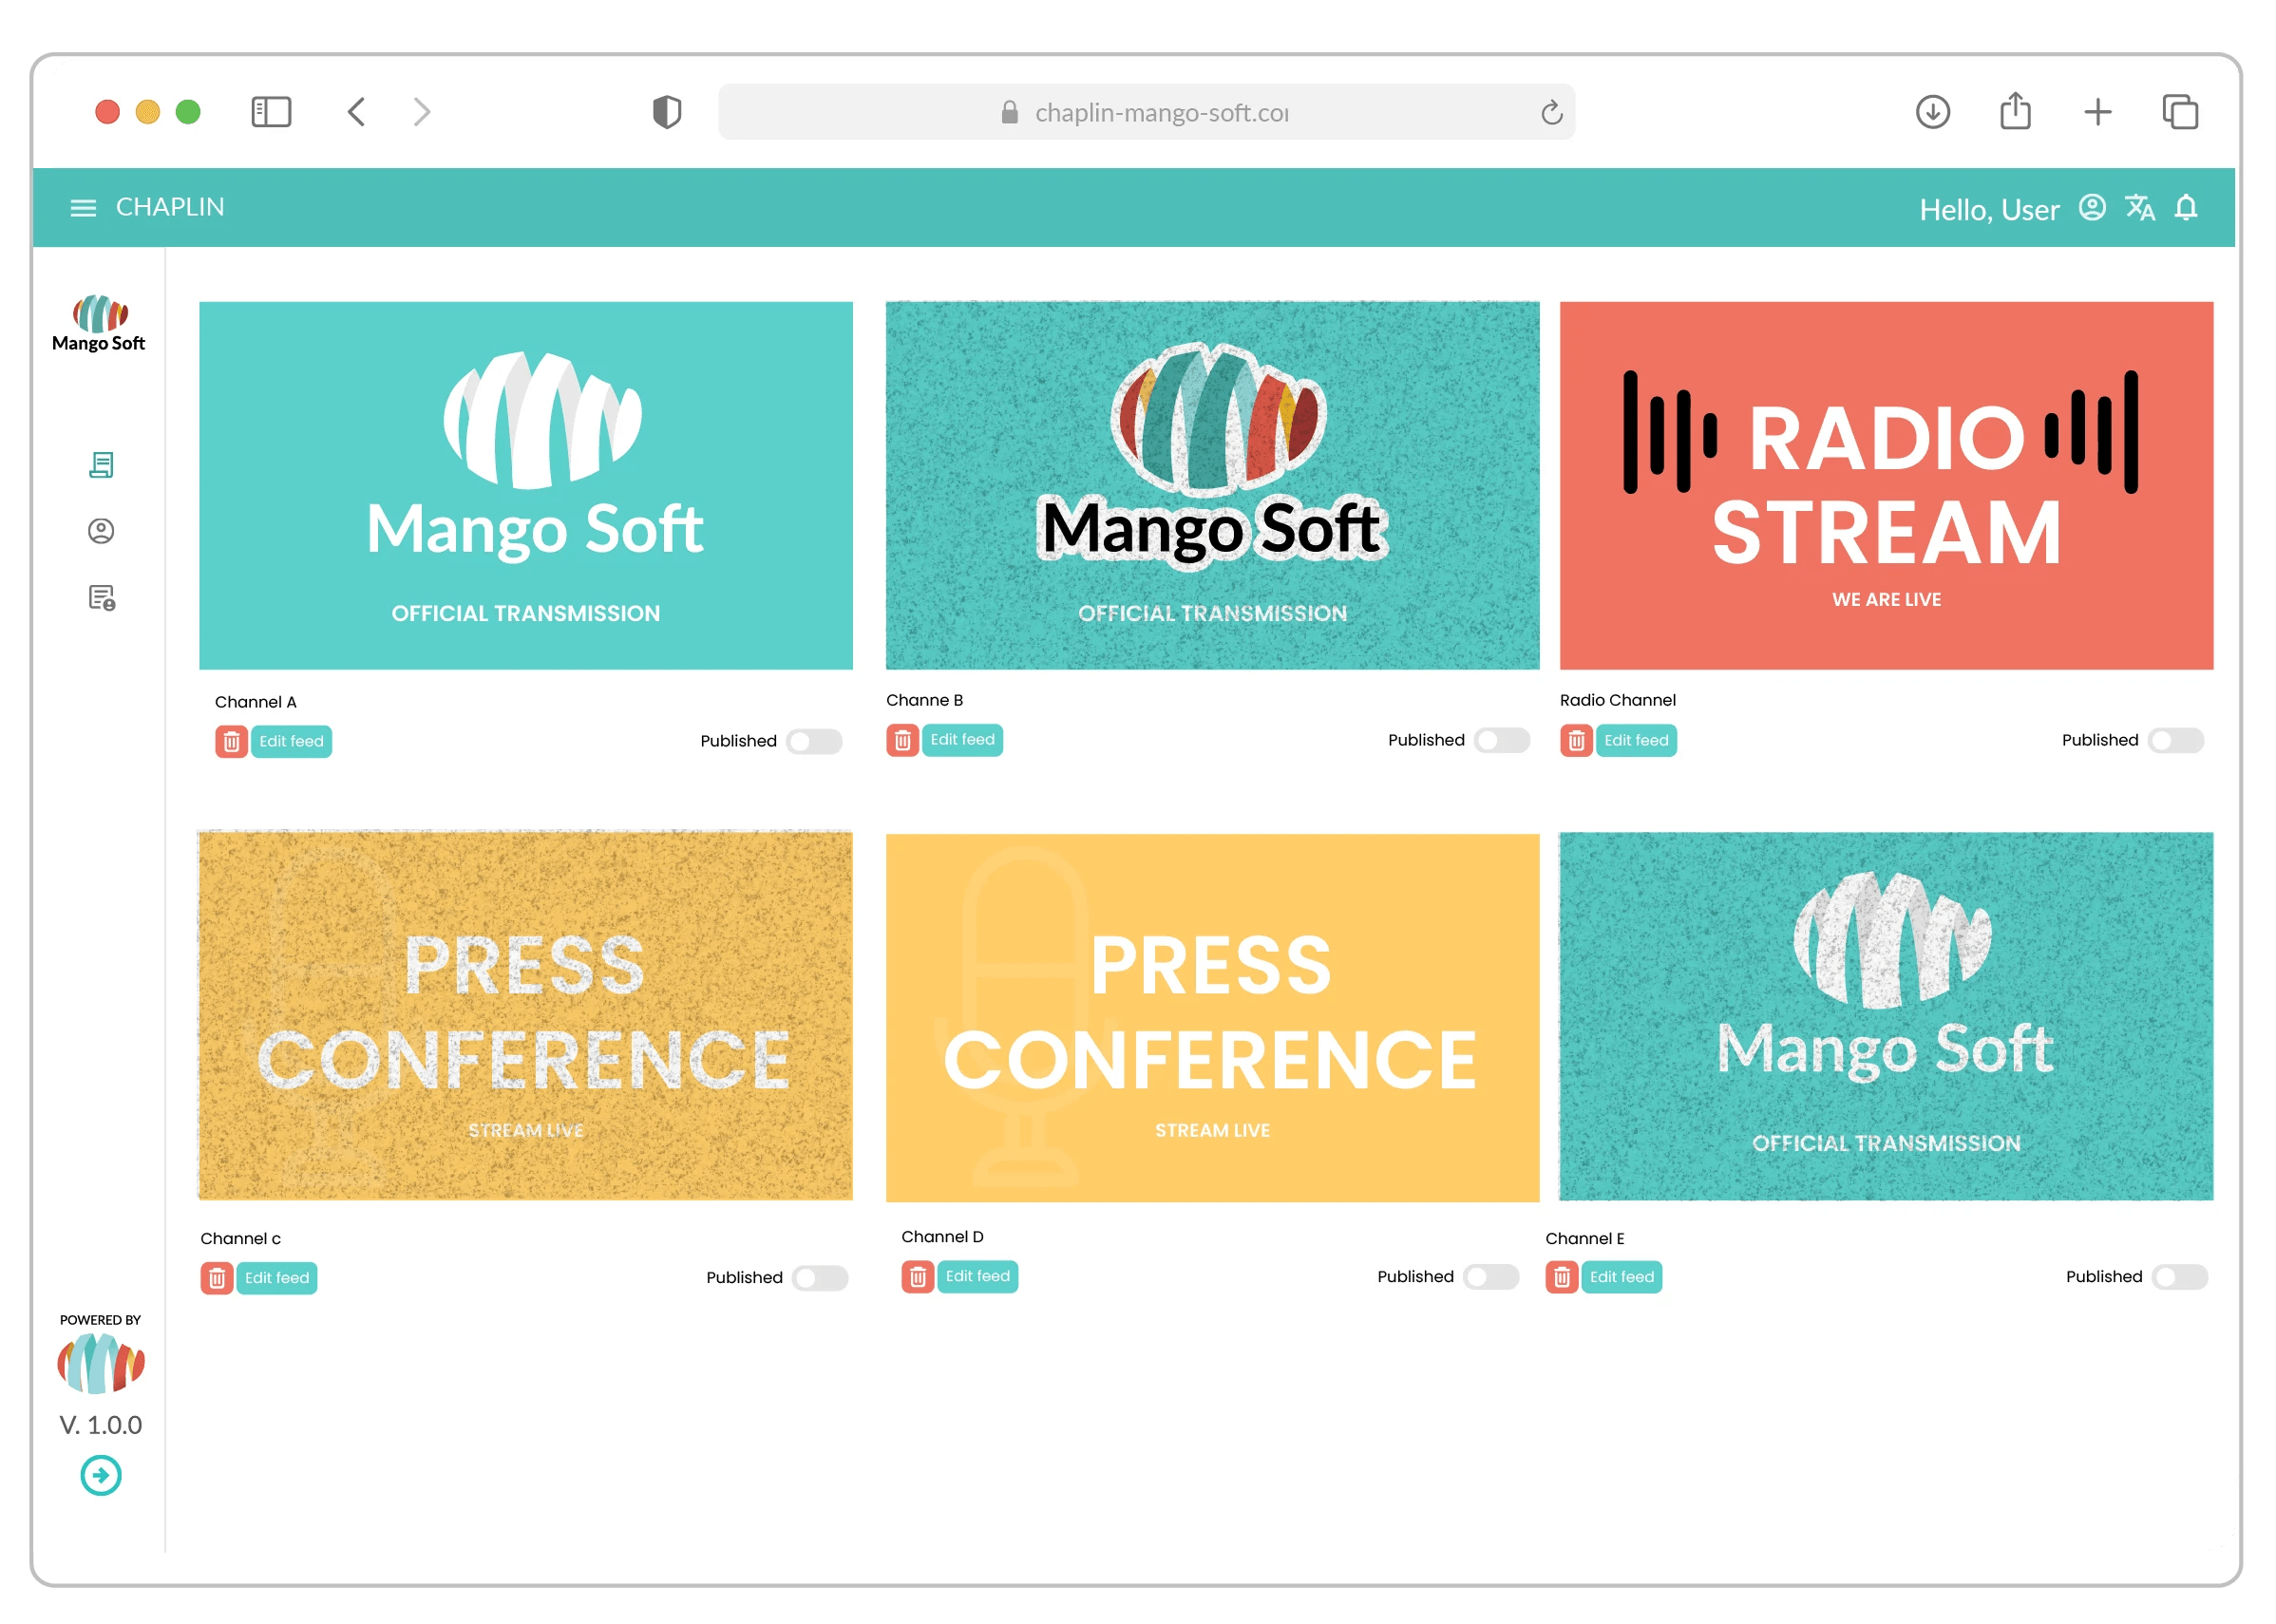Open the feeds document icon in sidebar
This screenshot has width=2276, height=1624.
[101, 465]
